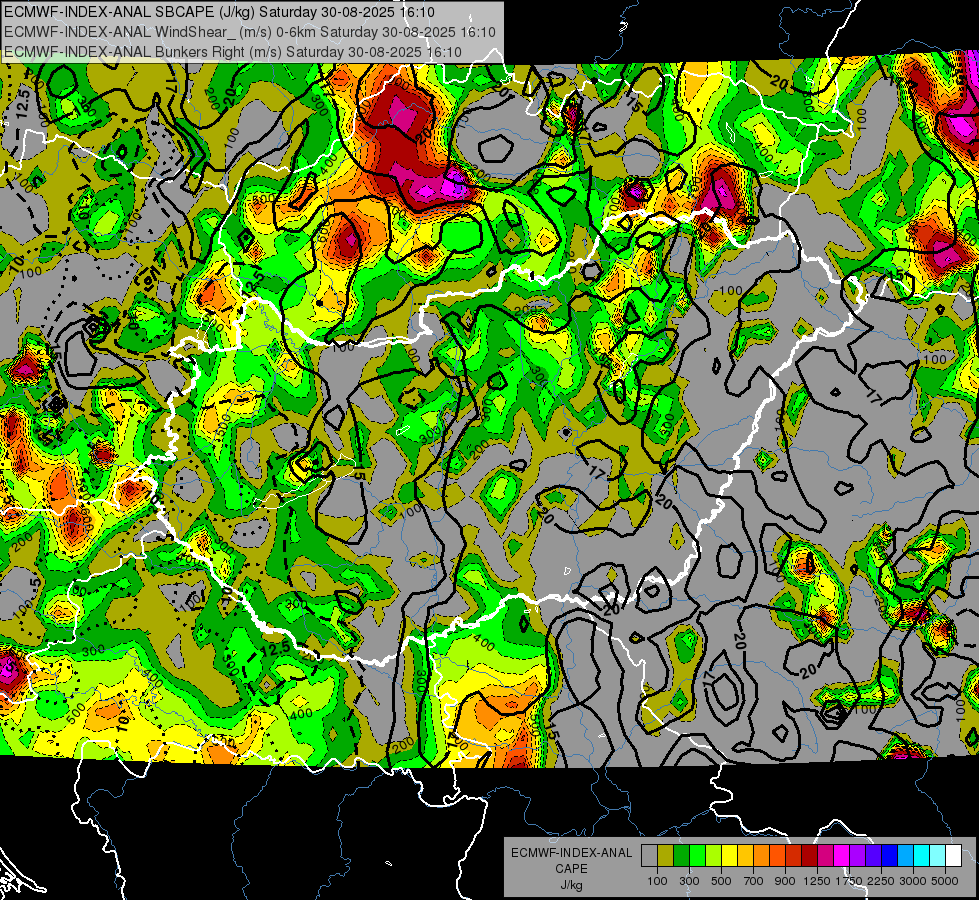The image size is (979, 900).
Task: Click the Bunkers Right title line
Action: click(x=233, y=52)
